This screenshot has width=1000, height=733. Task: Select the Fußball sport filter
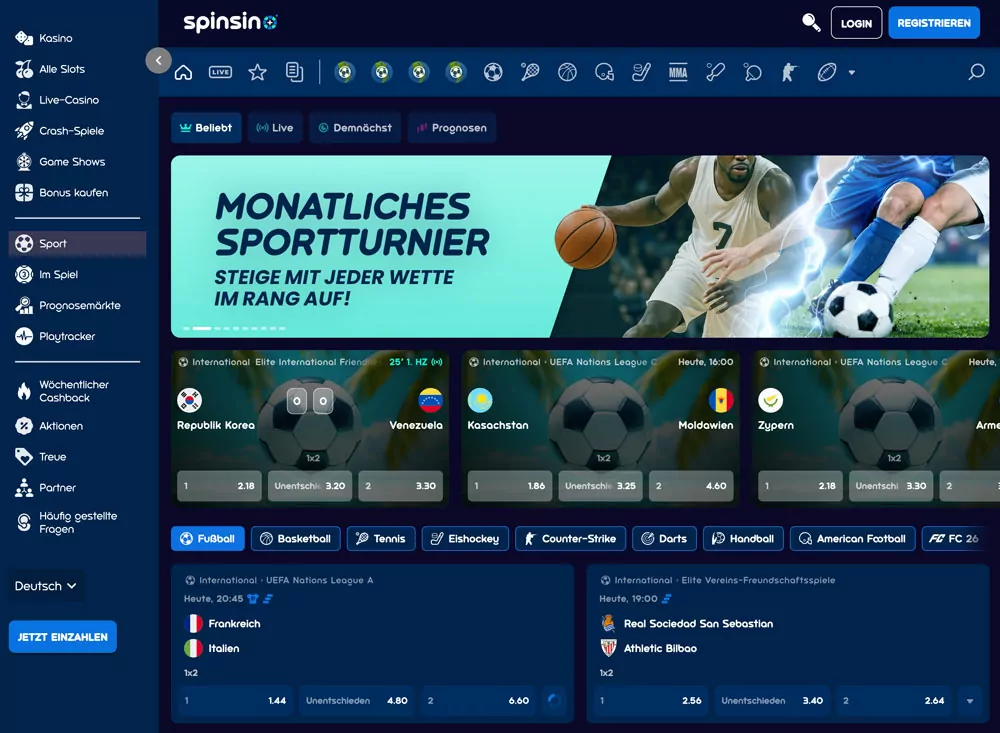pyautogui.click(x=207, y=538)
